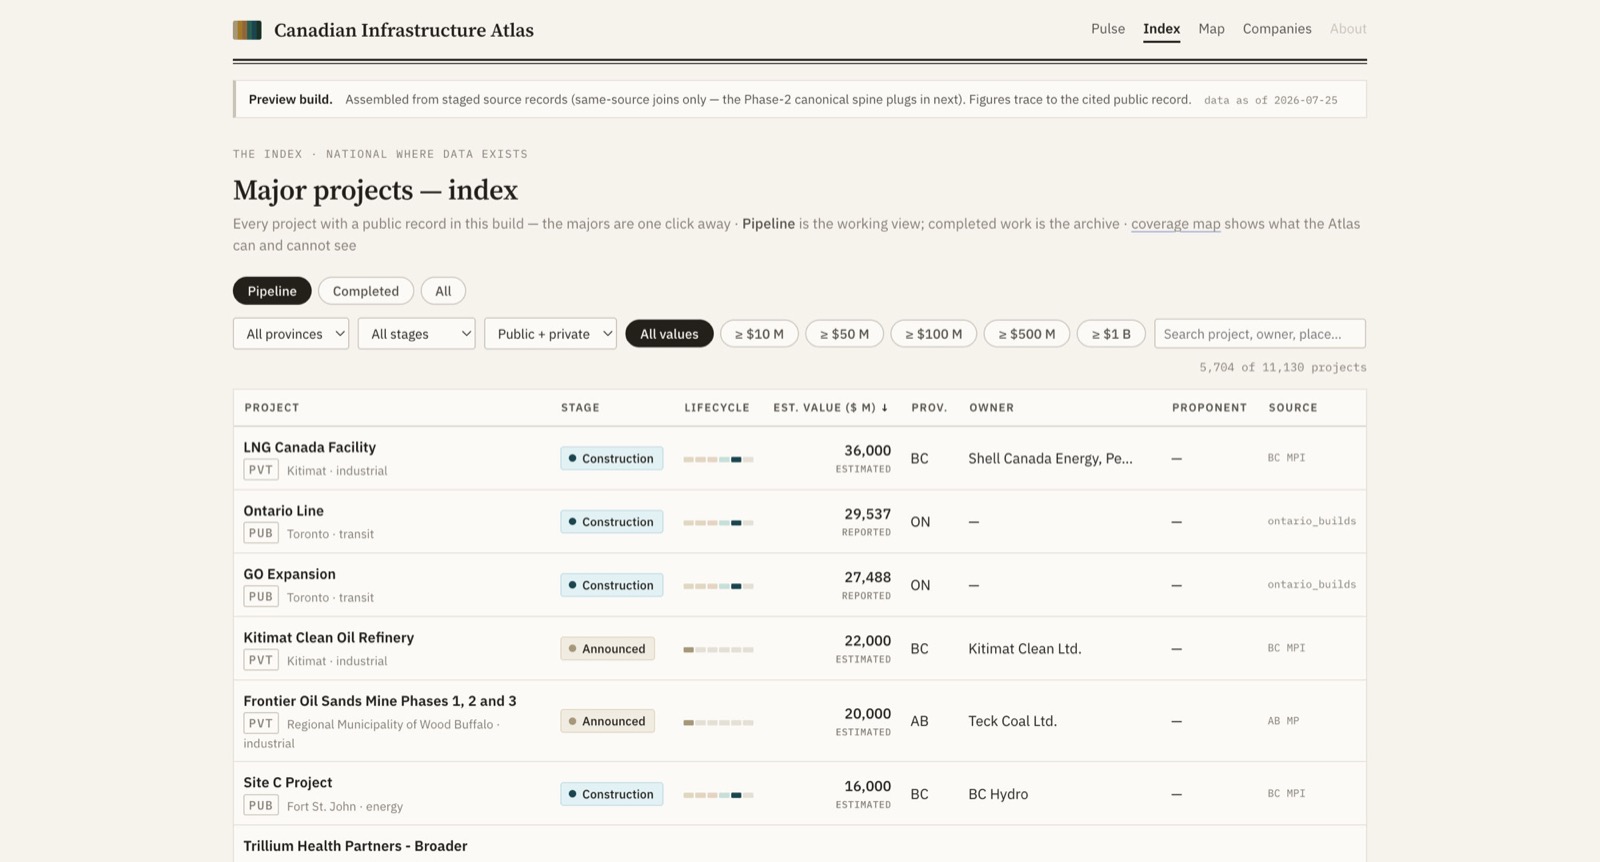Select the All view pill
Screen dimensions: 1600x862
tap(443, 291)
